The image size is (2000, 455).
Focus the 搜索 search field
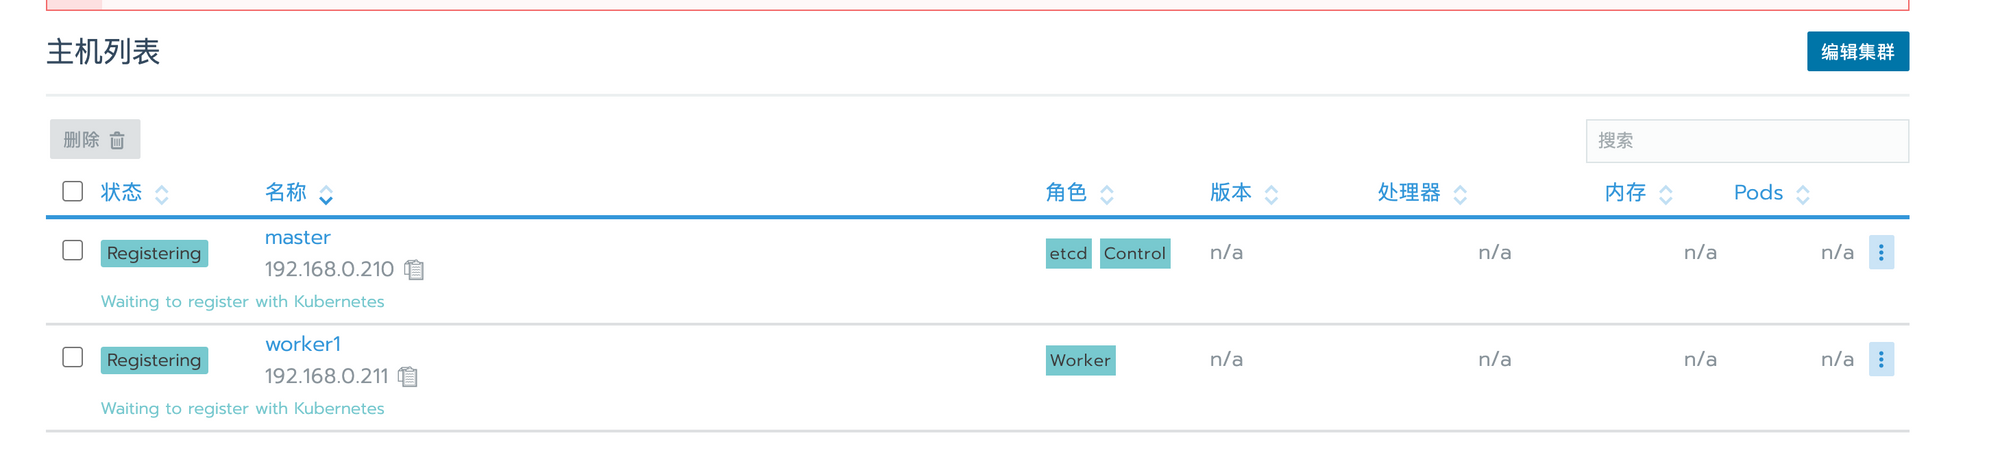(x=1747, y=141)
